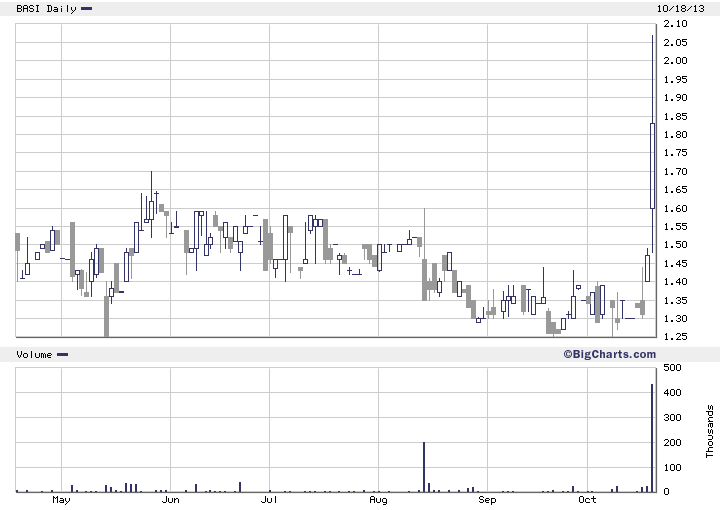The width and height of the screenshot is (720, 510).
Task: Click the 2.00 price axis label
Action: pyautogui.click(x=675, y=61)
